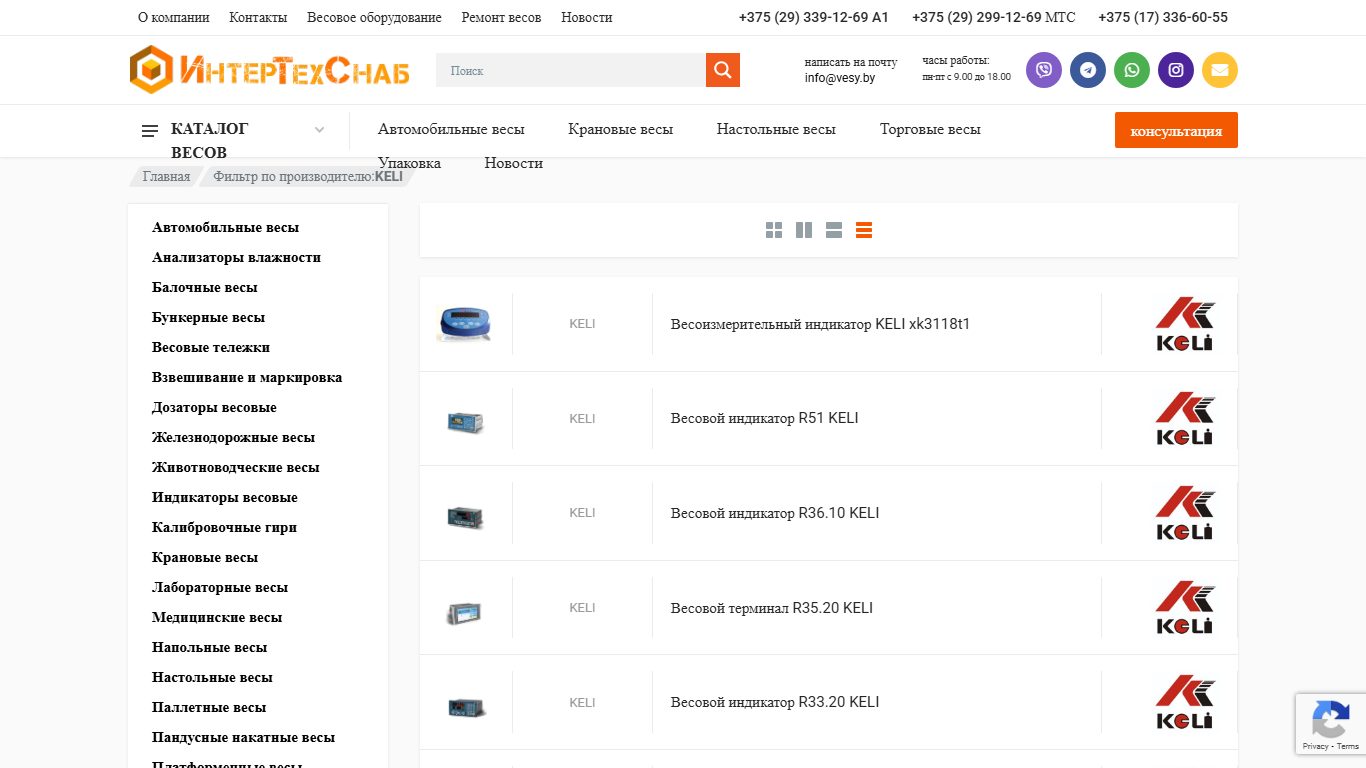Select Дозаторы весовые in sidebar
The image size is (1366, 768).
coord(214,407)
